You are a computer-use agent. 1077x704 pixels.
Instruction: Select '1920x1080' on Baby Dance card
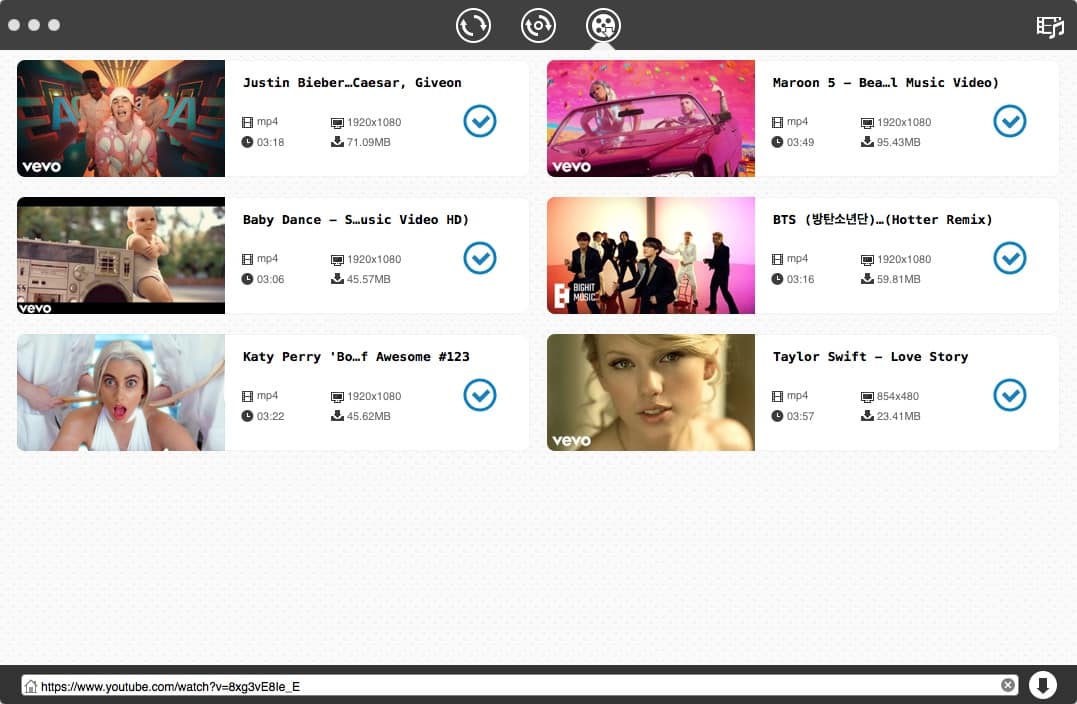pos(374,259)
